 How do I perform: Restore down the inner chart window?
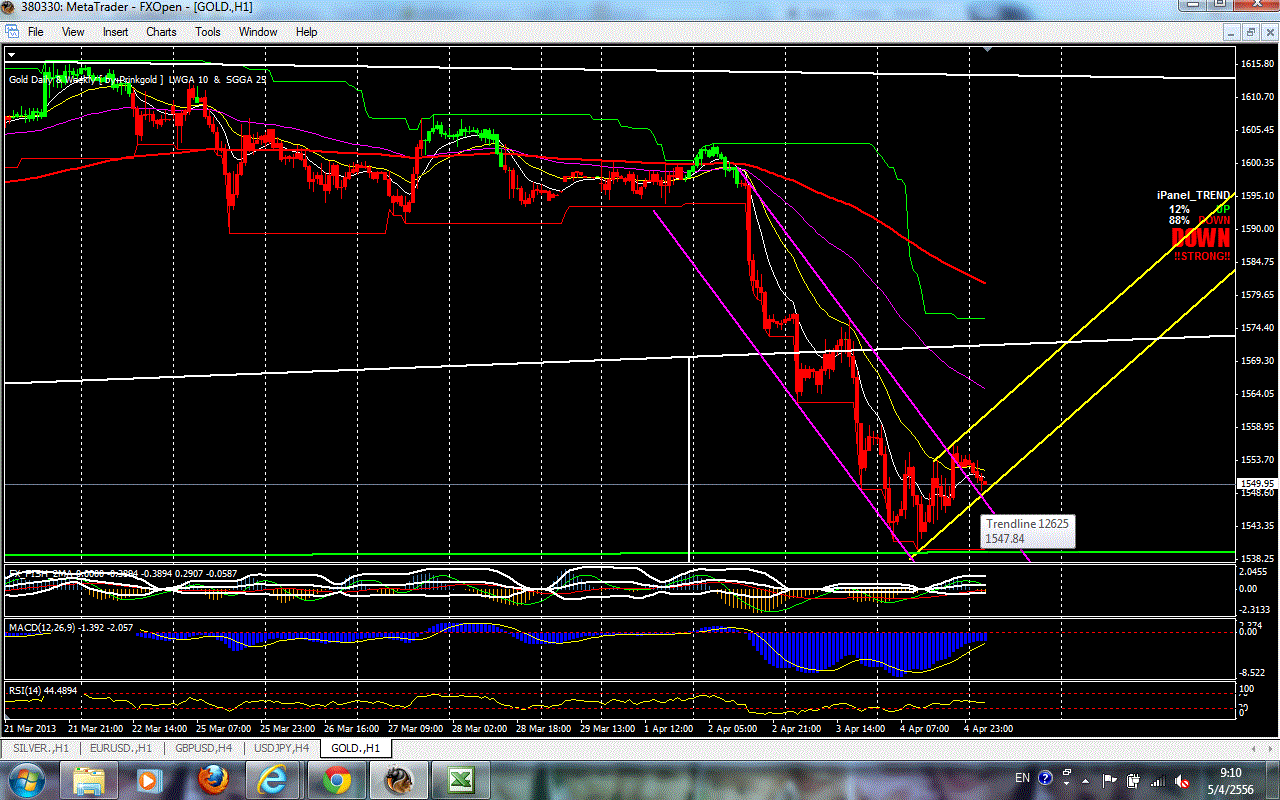(1250, 32)
